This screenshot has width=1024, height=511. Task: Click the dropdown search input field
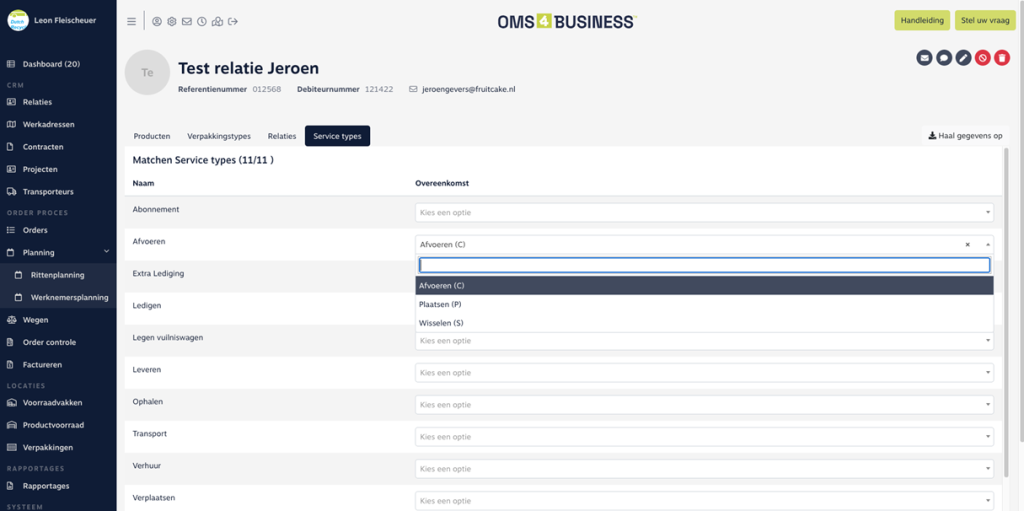[x=704, y=265]
